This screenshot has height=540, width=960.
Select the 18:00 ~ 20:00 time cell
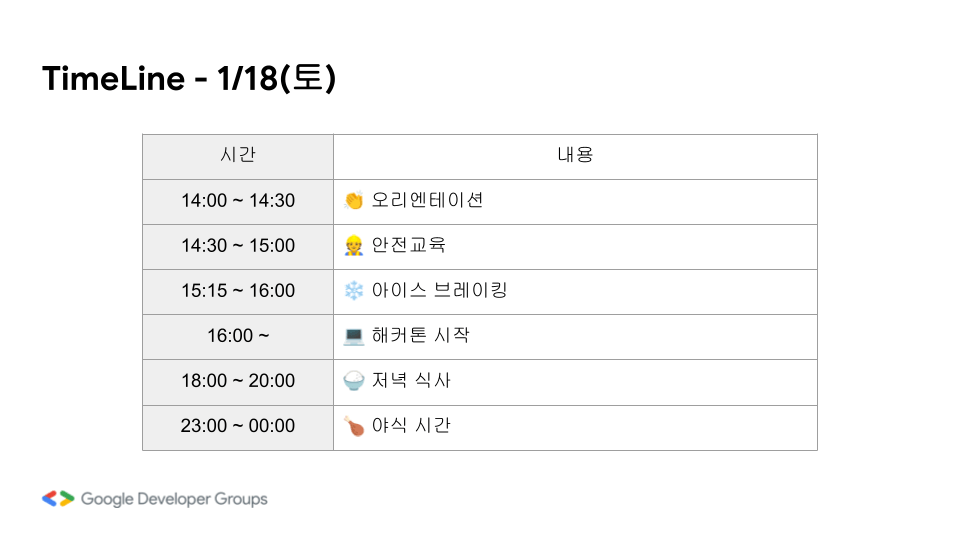pyautogui.click(x=238, y=381)
